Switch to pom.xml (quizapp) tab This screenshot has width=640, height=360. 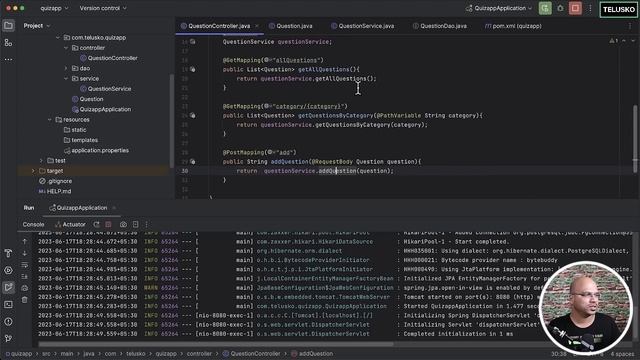click(513, 26)
